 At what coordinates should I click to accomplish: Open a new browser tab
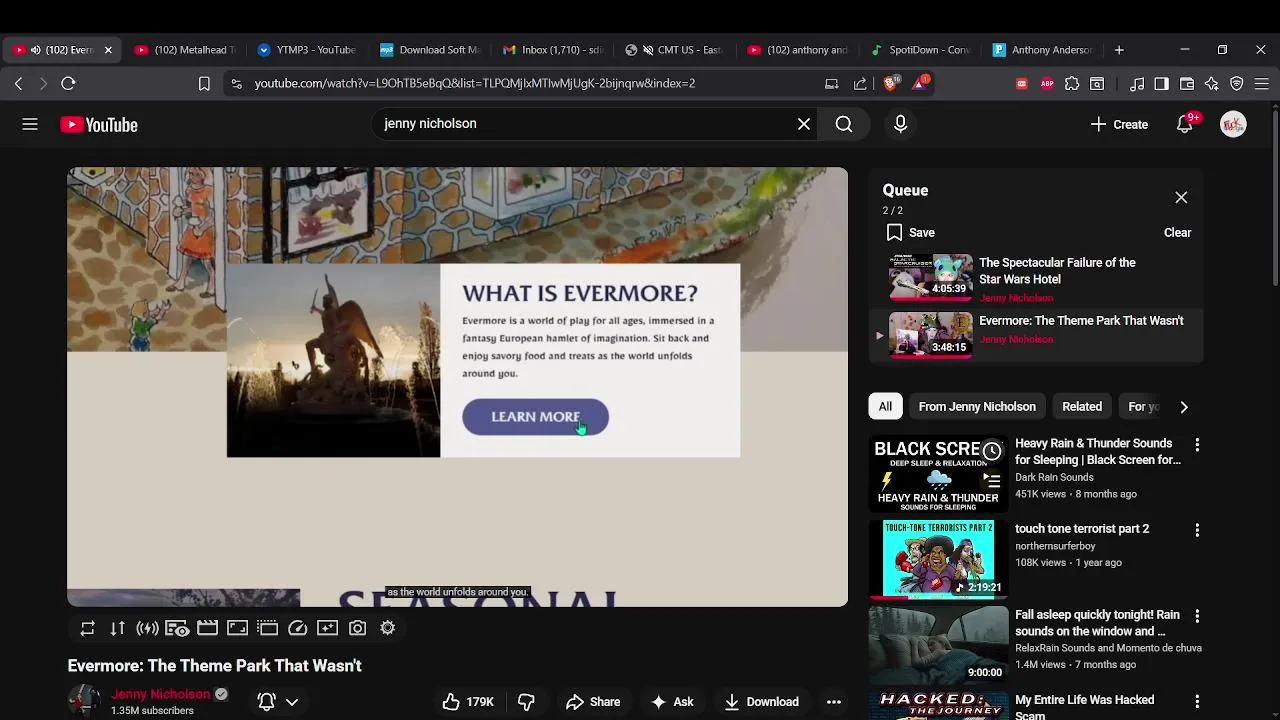tap(1119, 50)
